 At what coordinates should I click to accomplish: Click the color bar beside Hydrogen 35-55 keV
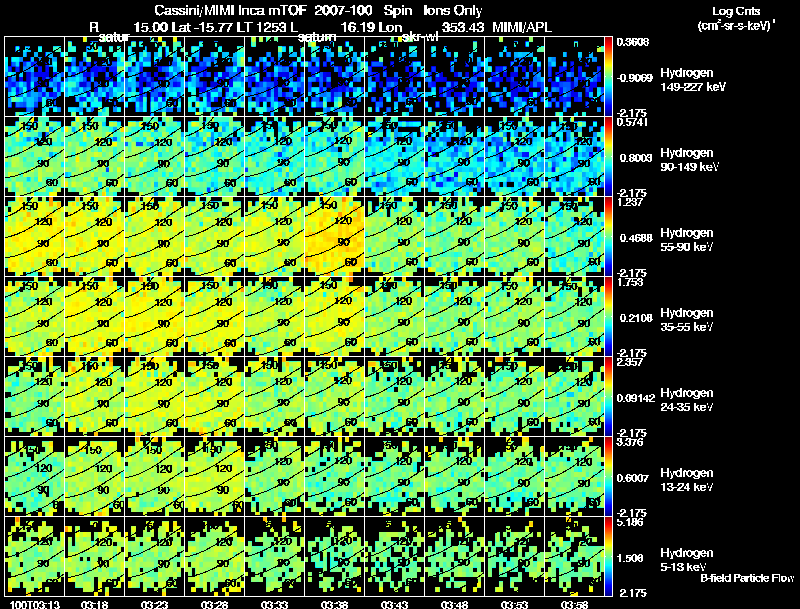coord(608,317)
